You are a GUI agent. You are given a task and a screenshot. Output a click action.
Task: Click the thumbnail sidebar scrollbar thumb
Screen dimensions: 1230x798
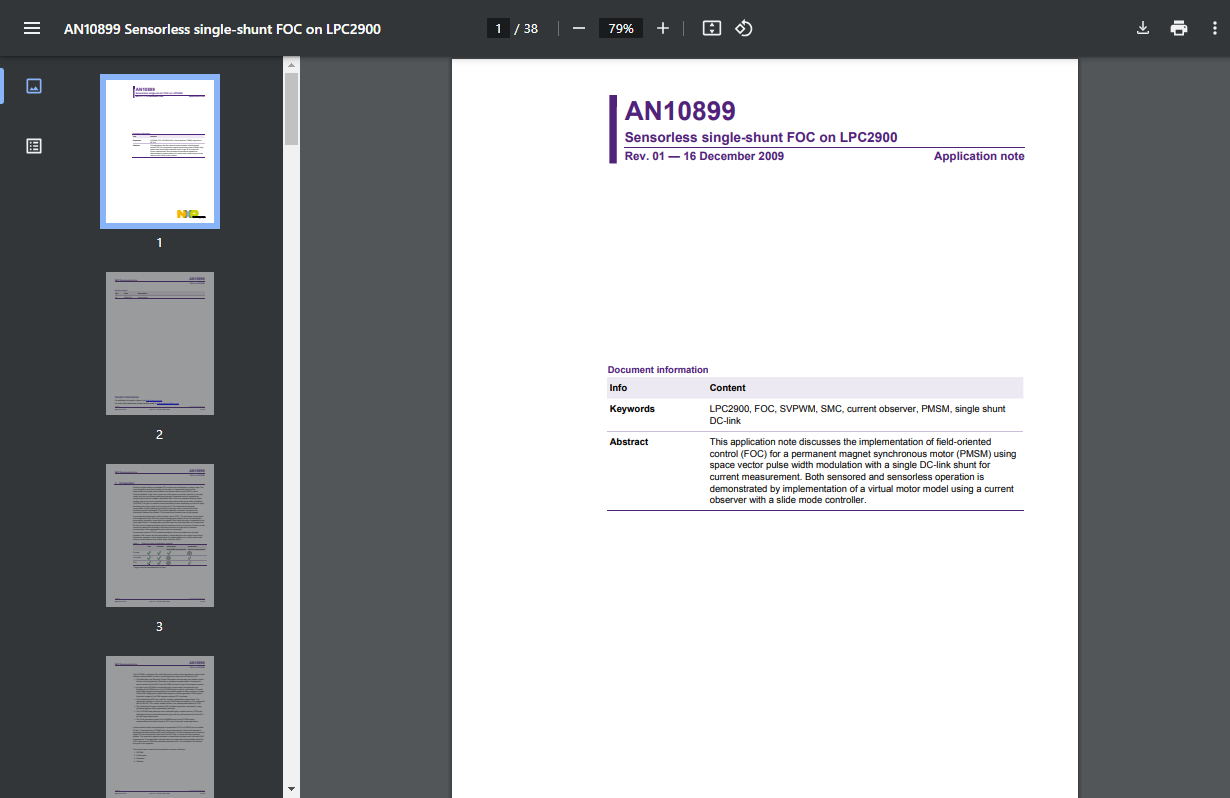point(291,109)
